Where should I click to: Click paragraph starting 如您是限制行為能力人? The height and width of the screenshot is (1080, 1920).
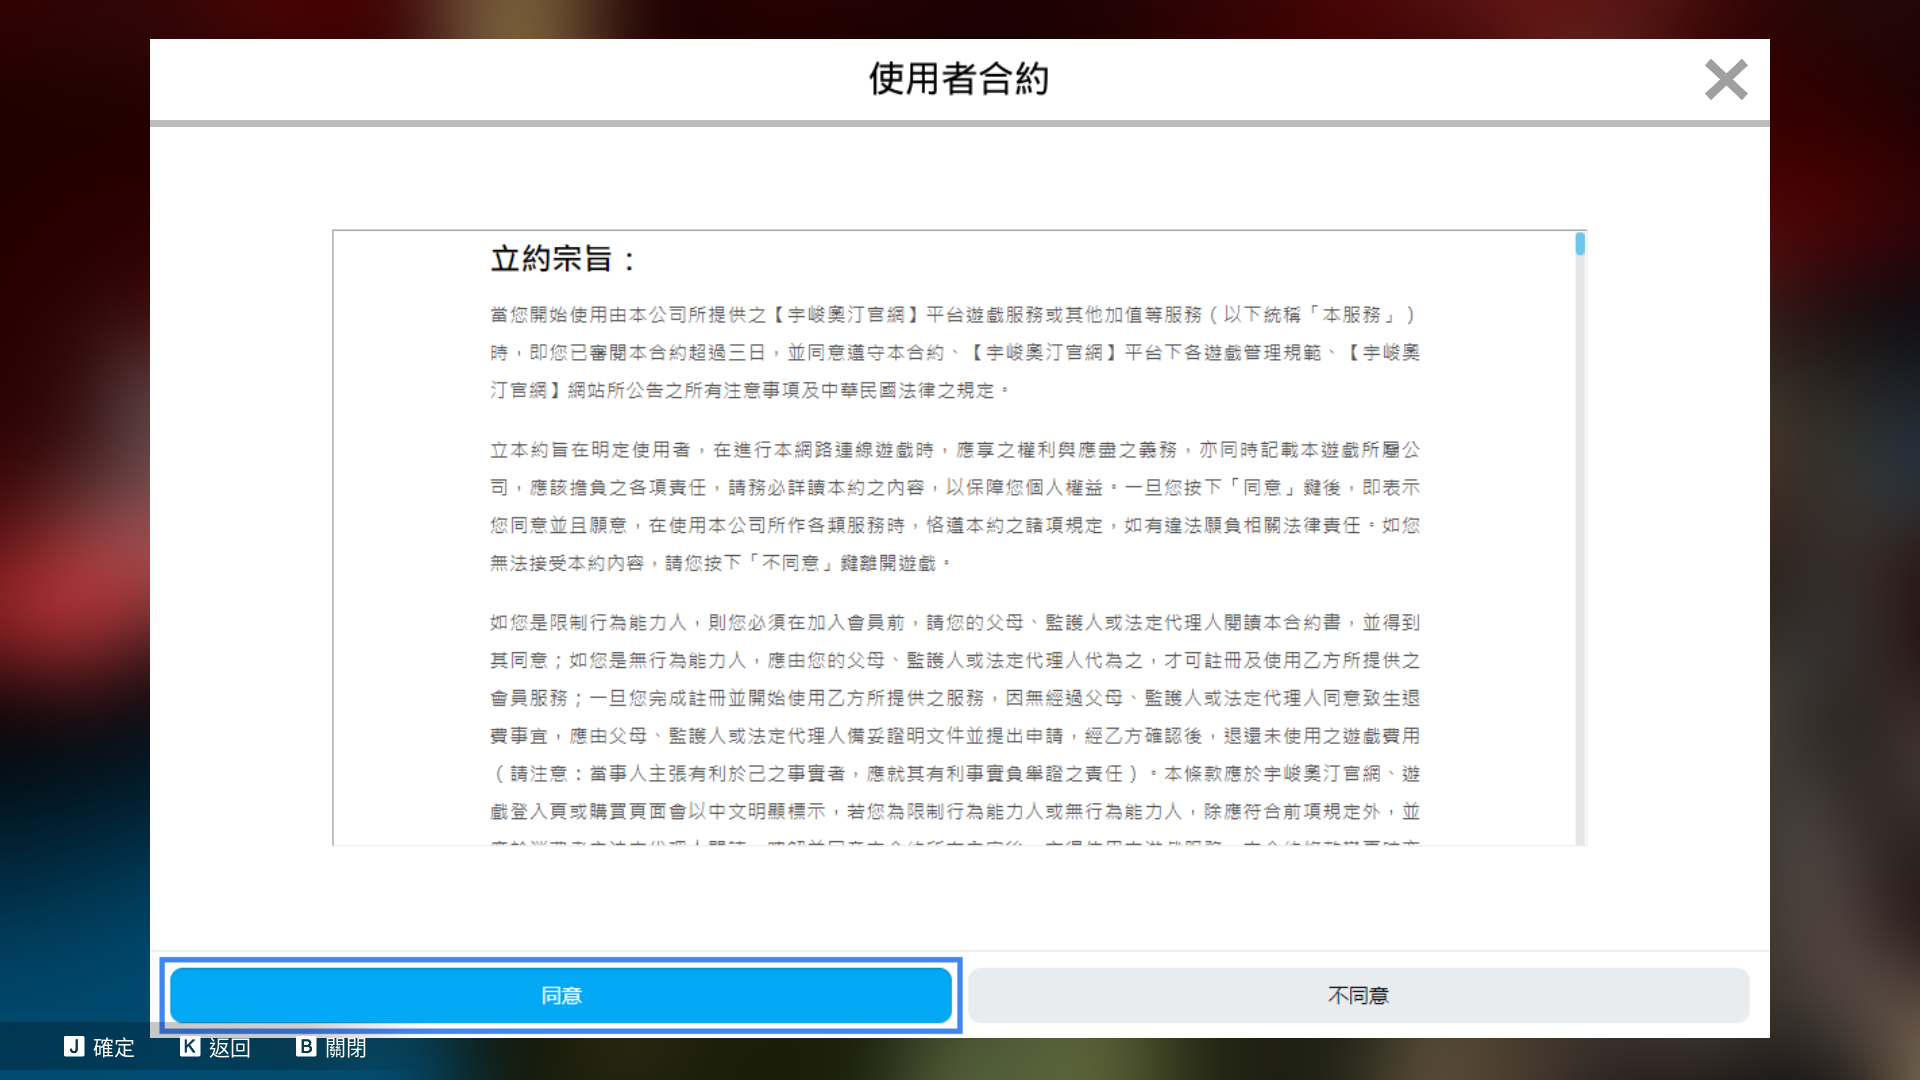(x=955, y=728)
